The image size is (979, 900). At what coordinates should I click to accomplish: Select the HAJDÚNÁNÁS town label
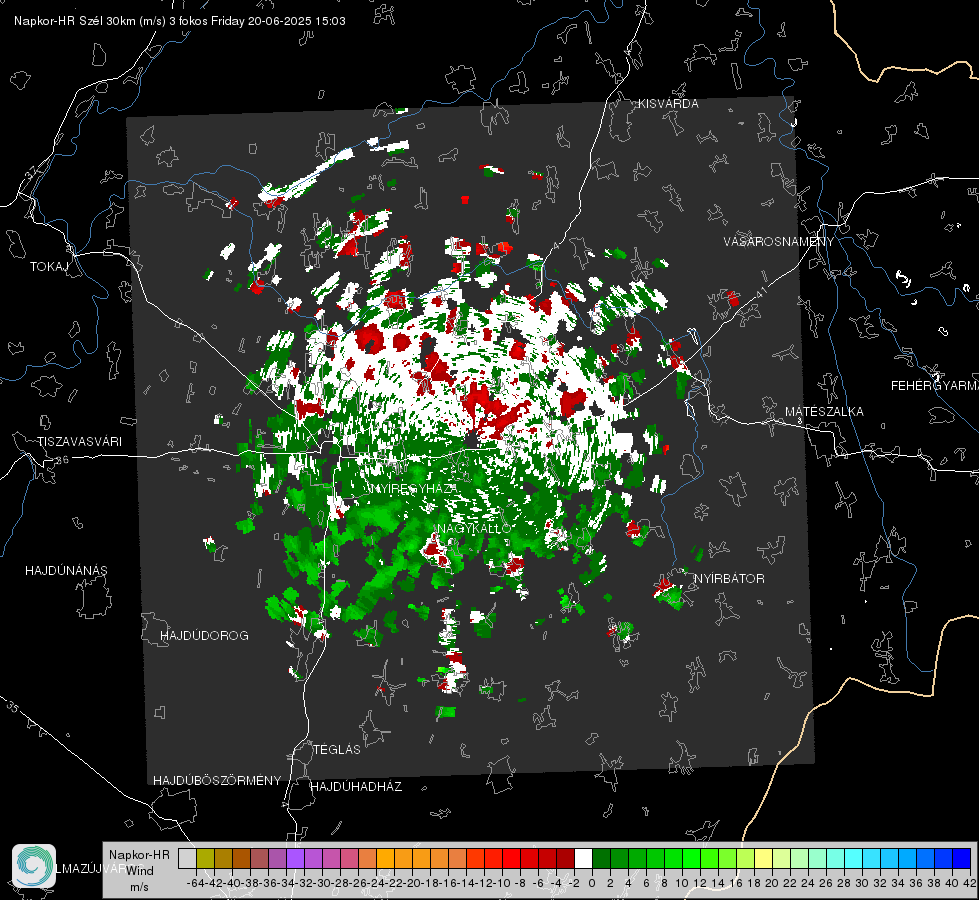click(66, 570)
